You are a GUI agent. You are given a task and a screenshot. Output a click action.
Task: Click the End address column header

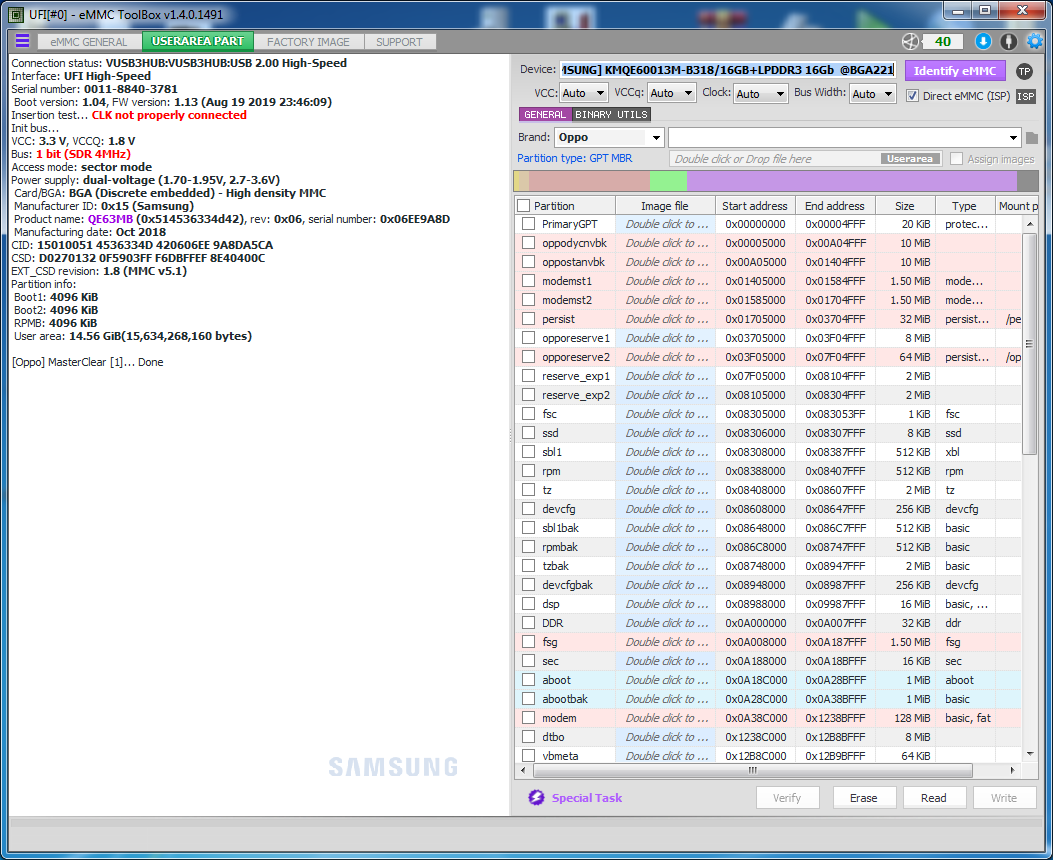point(835,205)
